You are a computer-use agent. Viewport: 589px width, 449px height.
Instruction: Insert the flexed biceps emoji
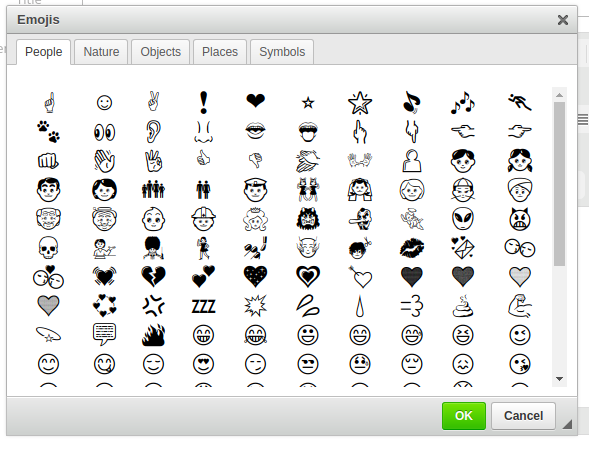pyautogui.click(x=520, y=306)
